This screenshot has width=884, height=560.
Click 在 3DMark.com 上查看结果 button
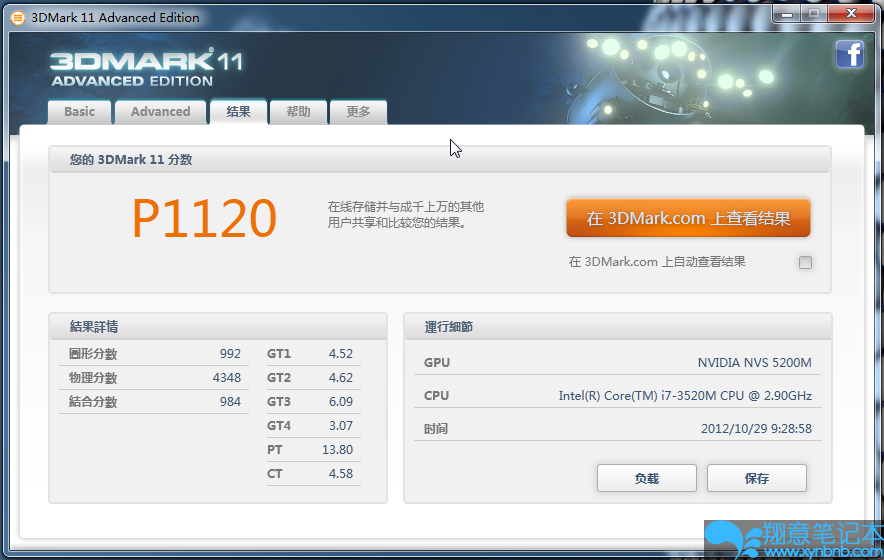click(x=688, y=218)
